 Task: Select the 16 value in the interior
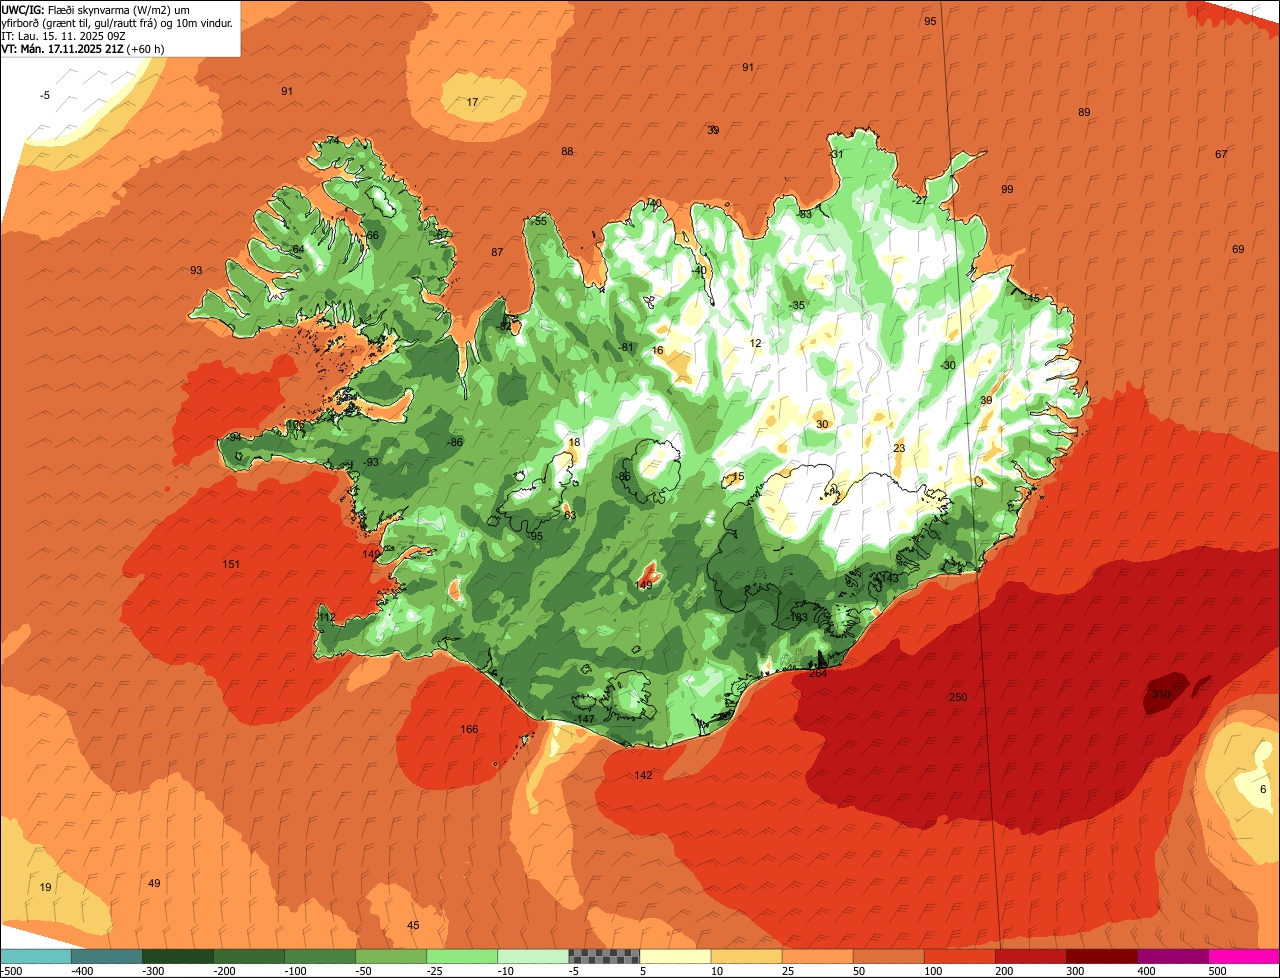(657, 350)
